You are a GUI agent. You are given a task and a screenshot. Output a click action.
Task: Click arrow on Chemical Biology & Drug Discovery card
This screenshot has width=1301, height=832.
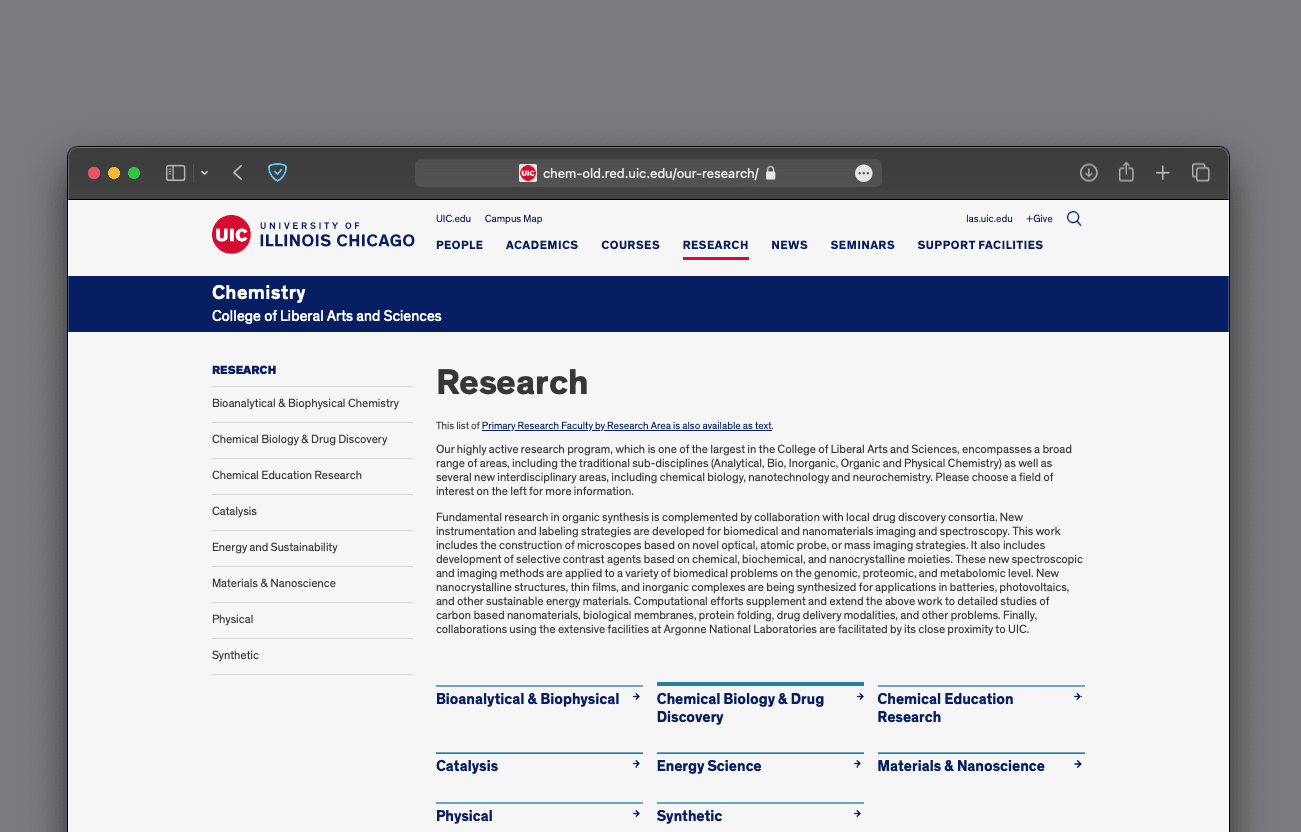click(x=858, y=696)
